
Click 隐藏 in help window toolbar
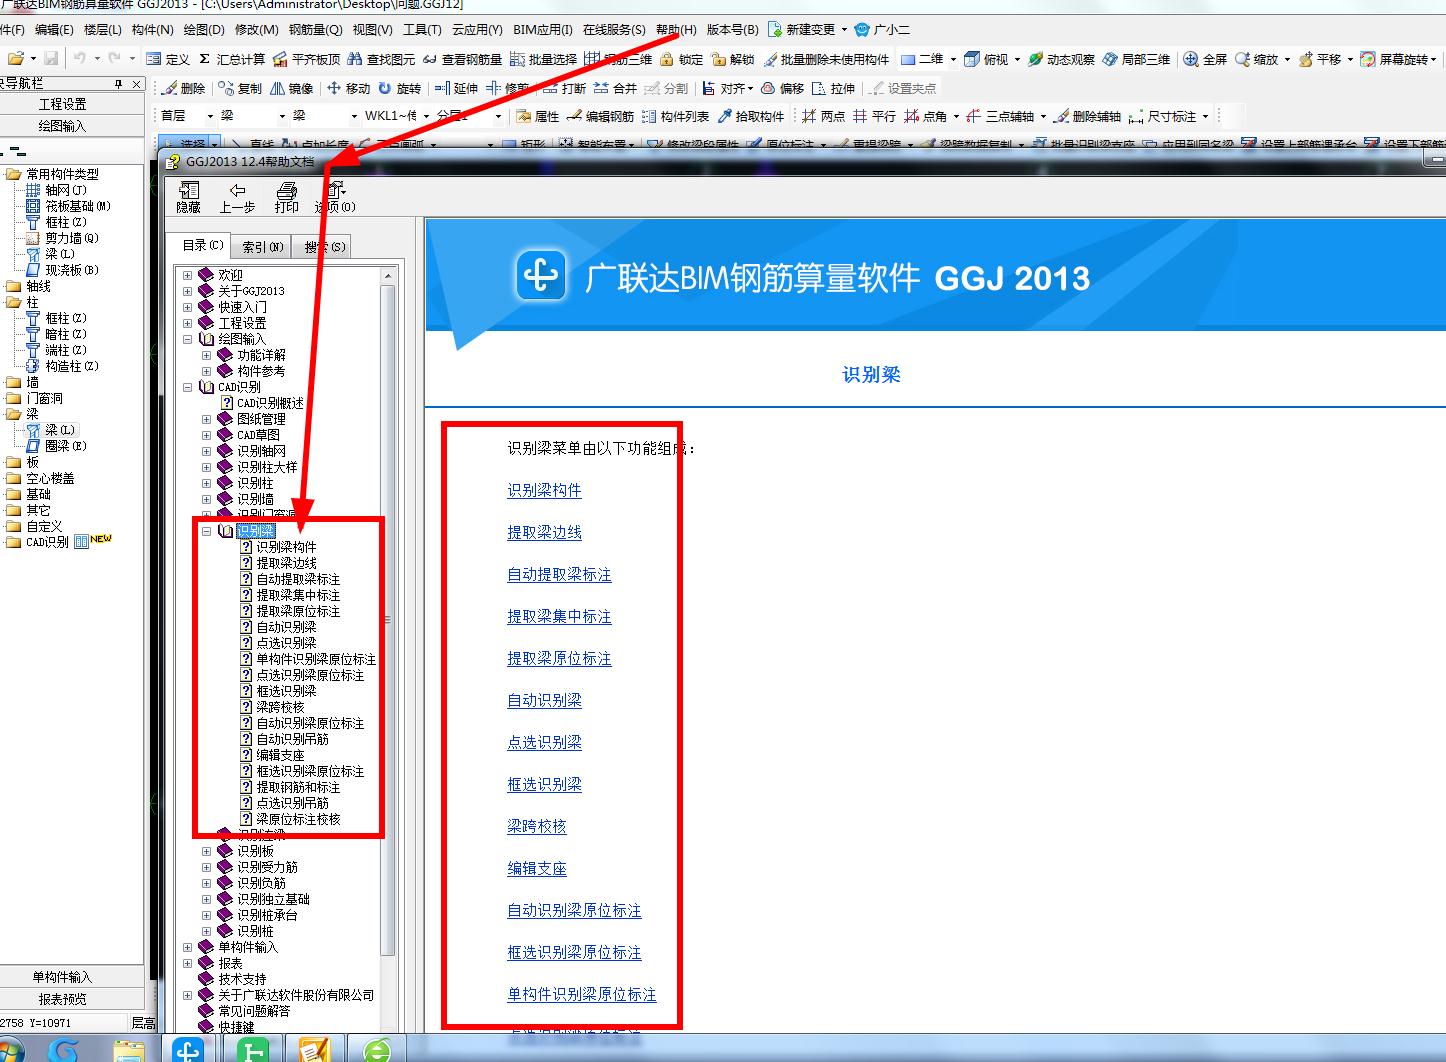pos(188,197)
